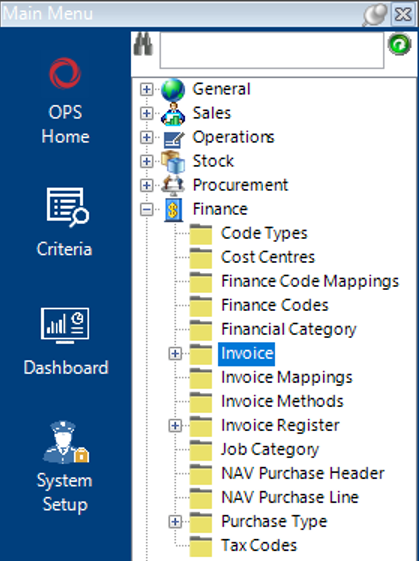The height and width of the screenshot is (561, 419).
Task: Click the binoculars search icon
Action: (143, 44)
